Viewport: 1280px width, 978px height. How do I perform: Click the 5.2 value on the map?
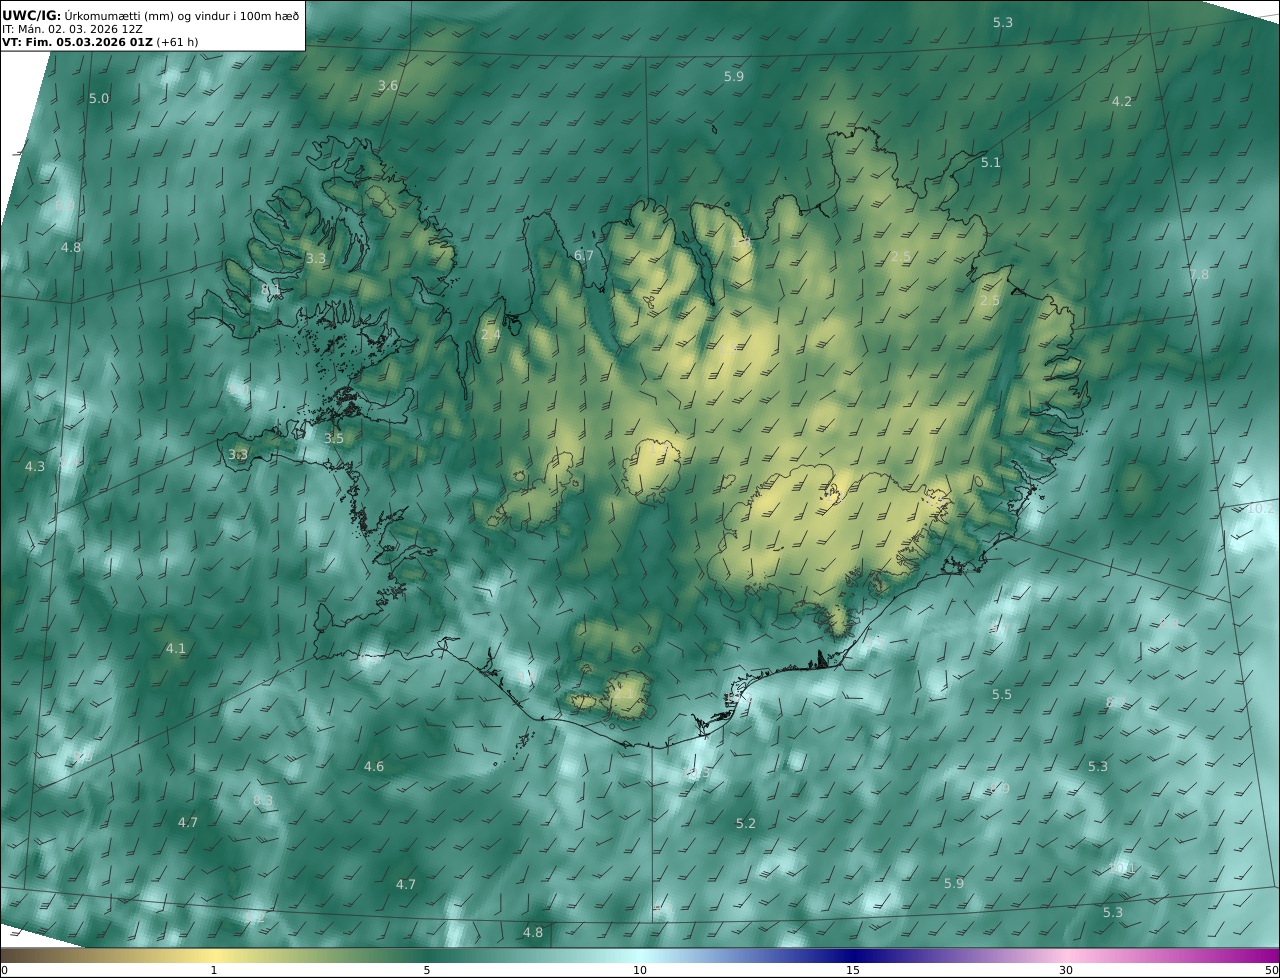pos(746,824)
